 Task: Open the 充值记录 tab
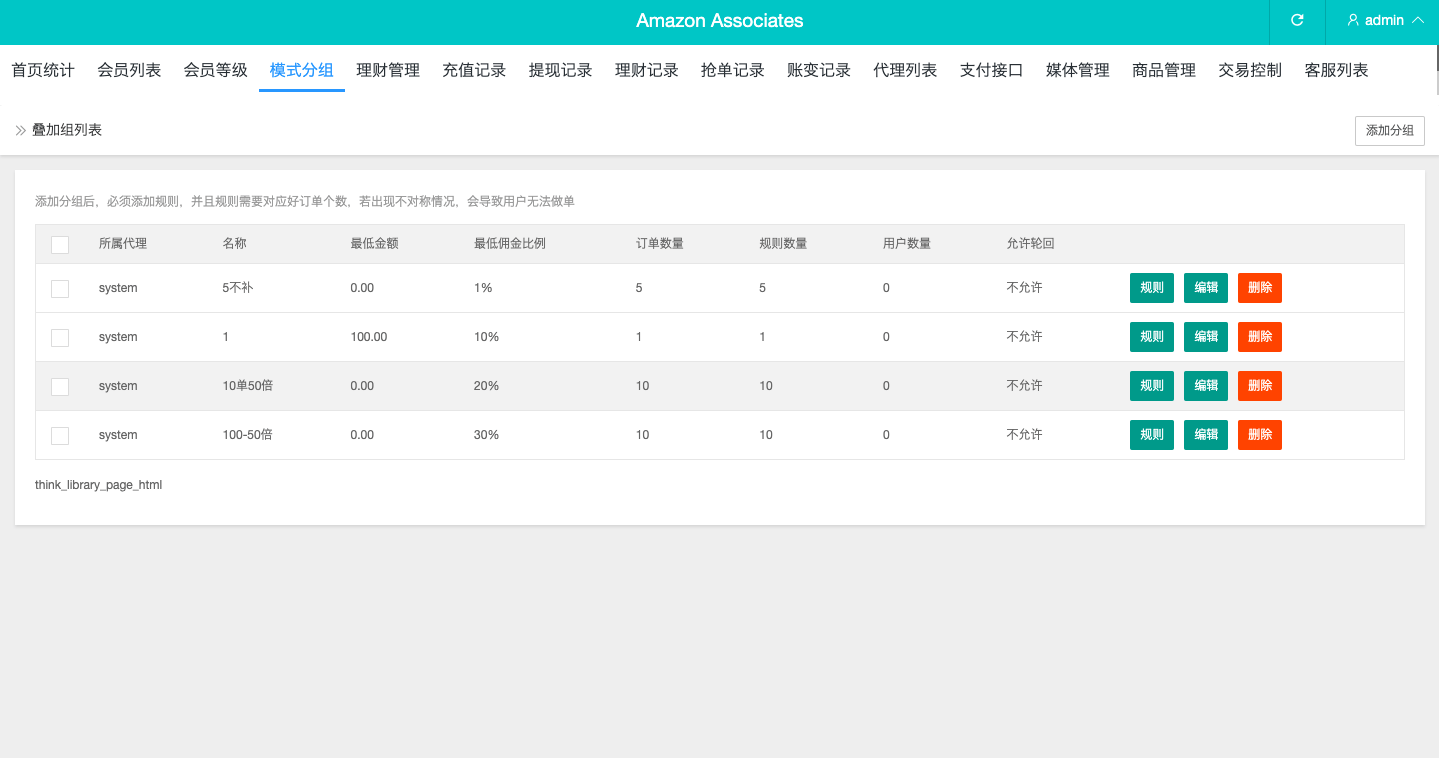(x=473, y=70)
